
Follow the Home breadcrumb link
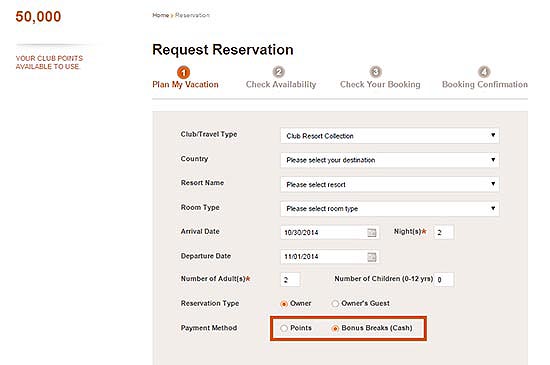coord(161,15)
